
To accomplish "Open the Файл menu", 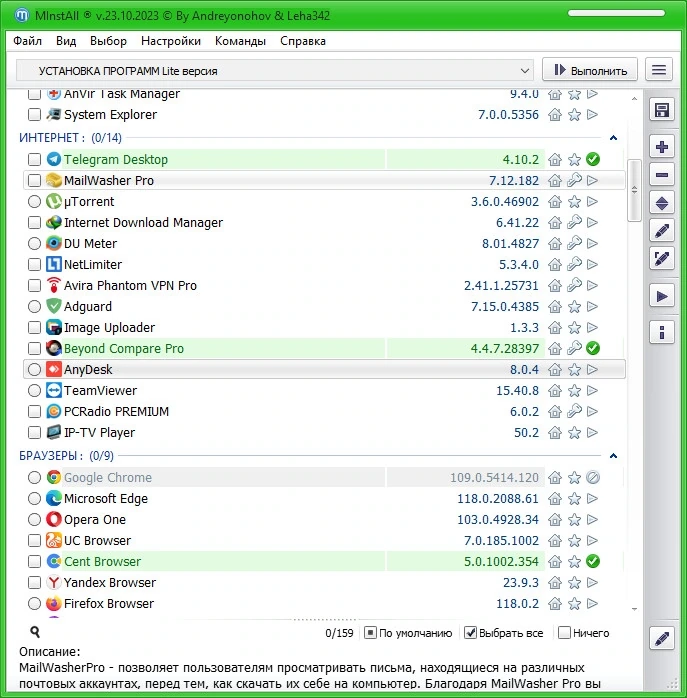I will coord(28,41).
